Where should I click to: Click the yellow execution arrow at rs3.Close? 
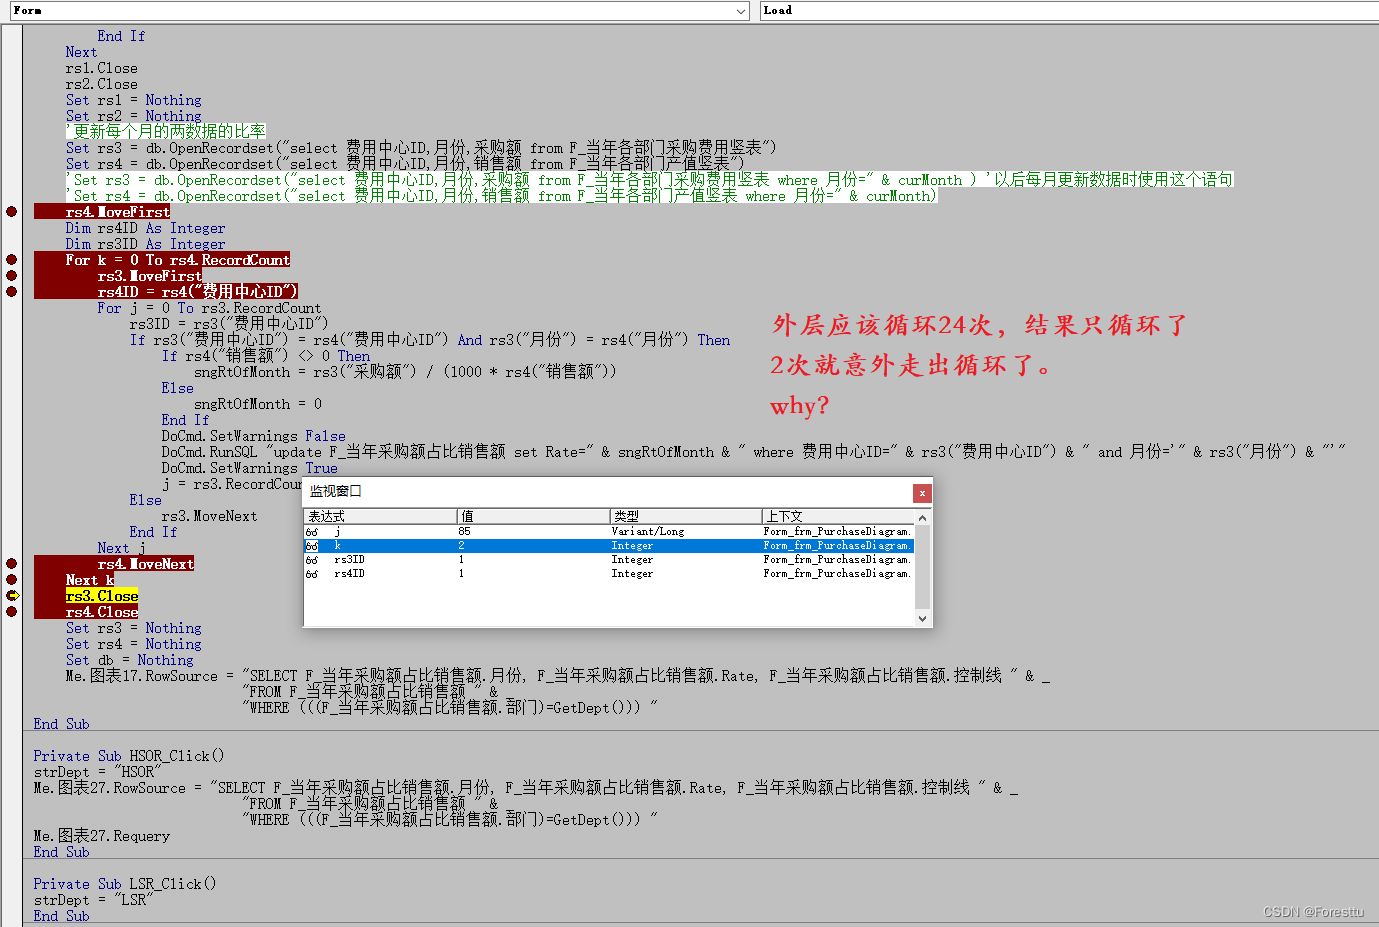coord(11,595)
